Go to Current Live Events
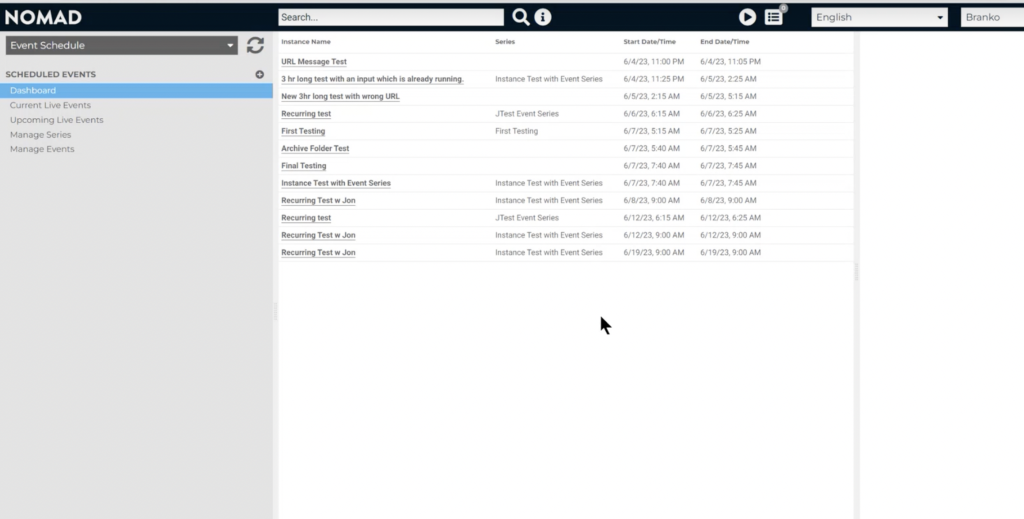 [50, 105]
